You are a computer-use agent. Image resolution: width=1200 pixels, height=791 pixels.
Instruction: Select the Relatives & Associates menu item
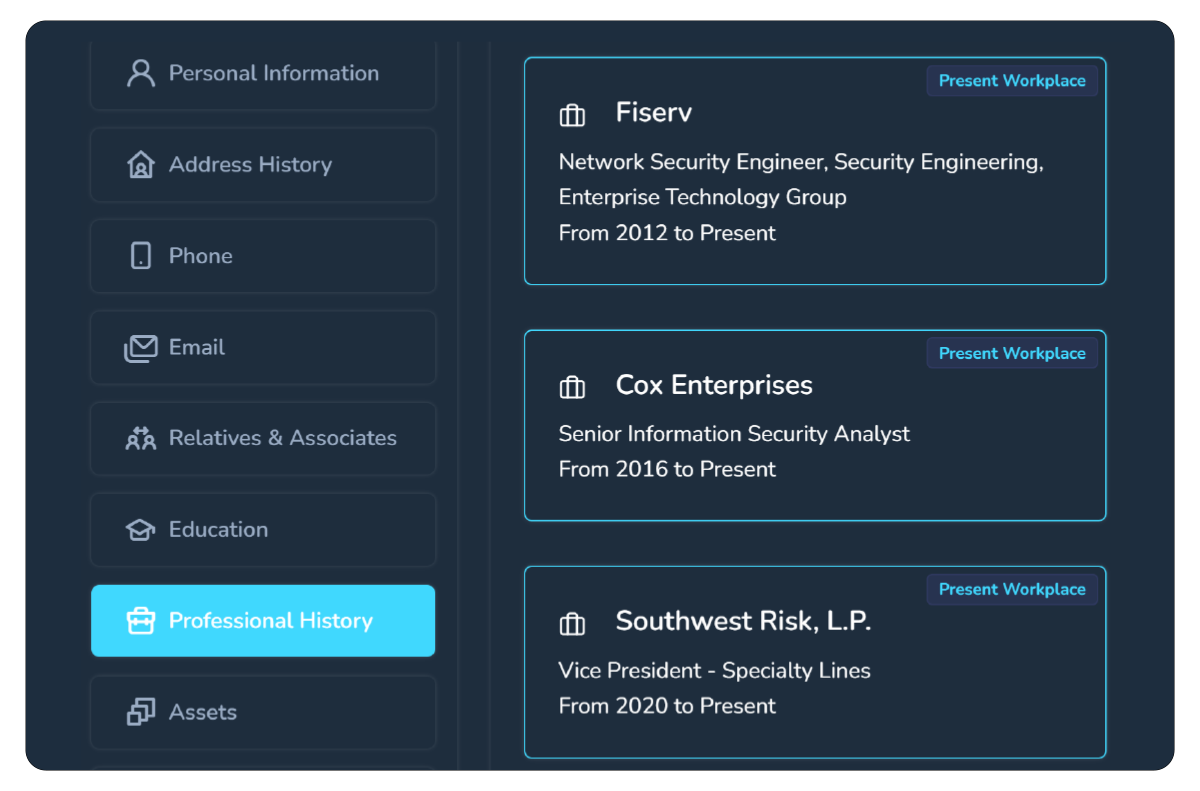(263, 438)
